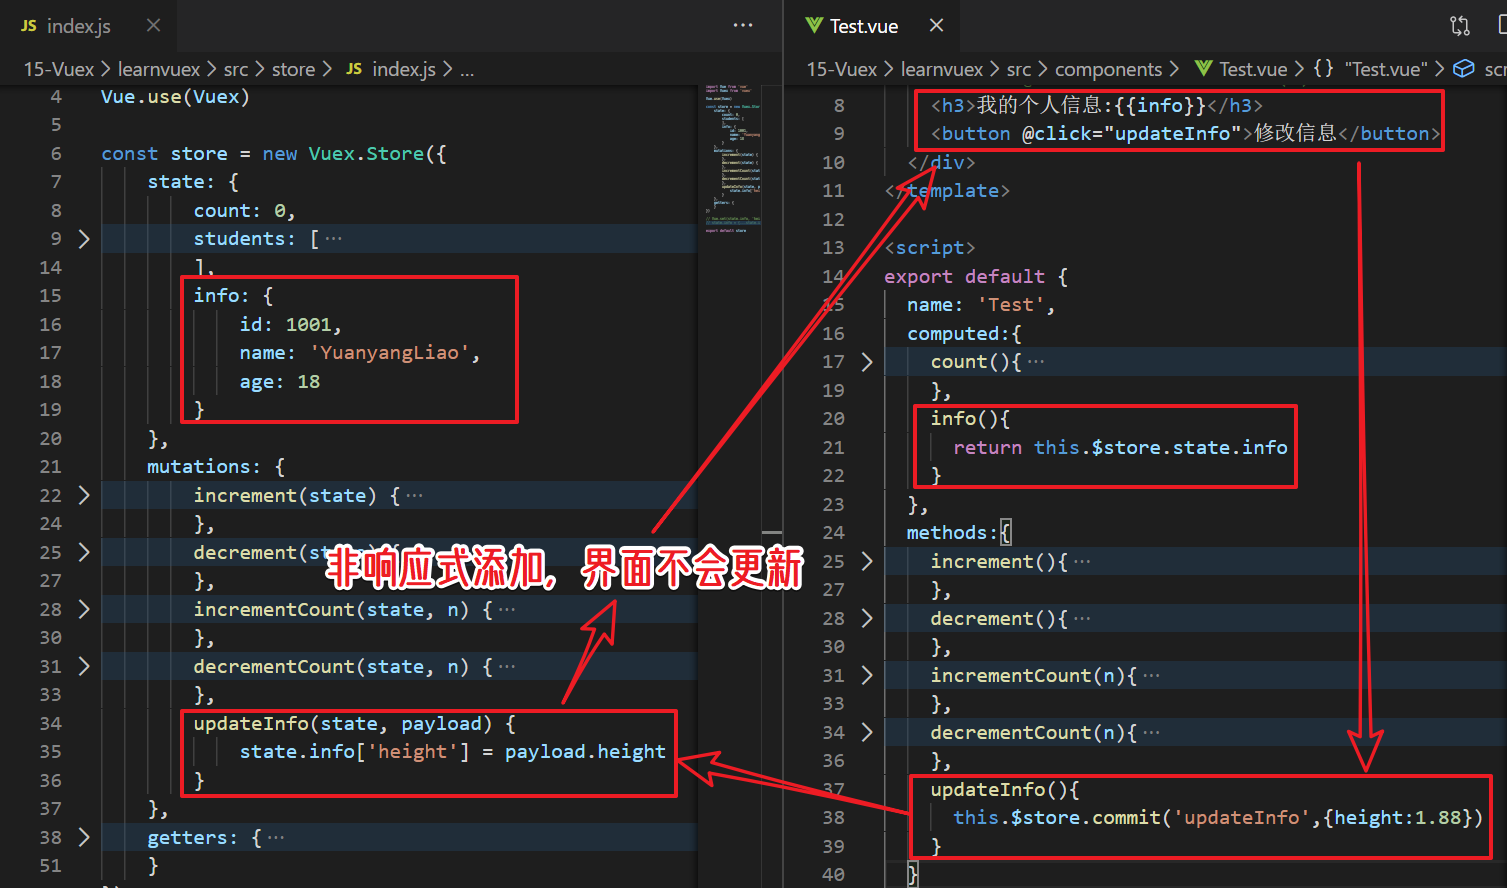Select src in the index.js breadcrumb
Screen dimensions: 1507x888
pos(236,69)
